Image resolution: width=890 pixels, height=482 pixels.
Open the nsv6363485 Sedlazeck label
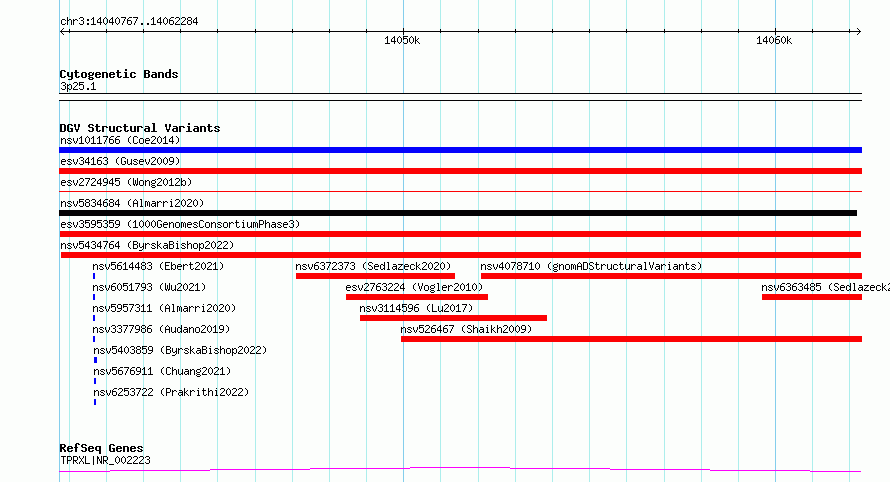pyautogui.click(x=825, y=287)
